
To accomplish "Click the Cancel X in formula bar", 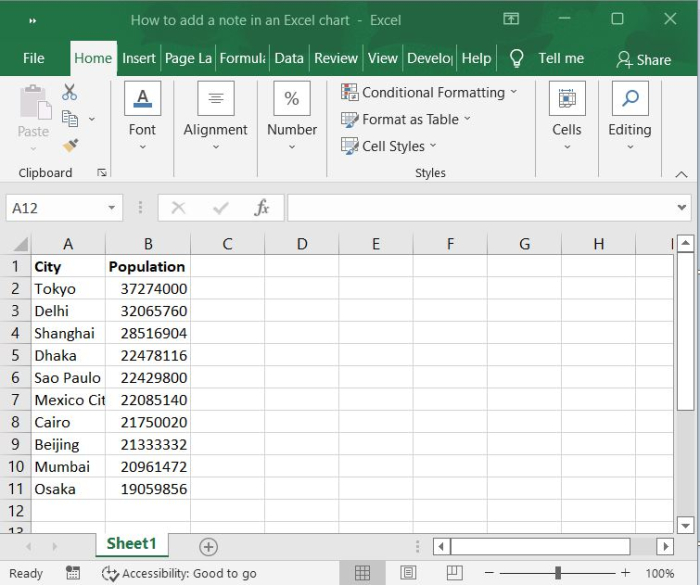I will (179, 208).
